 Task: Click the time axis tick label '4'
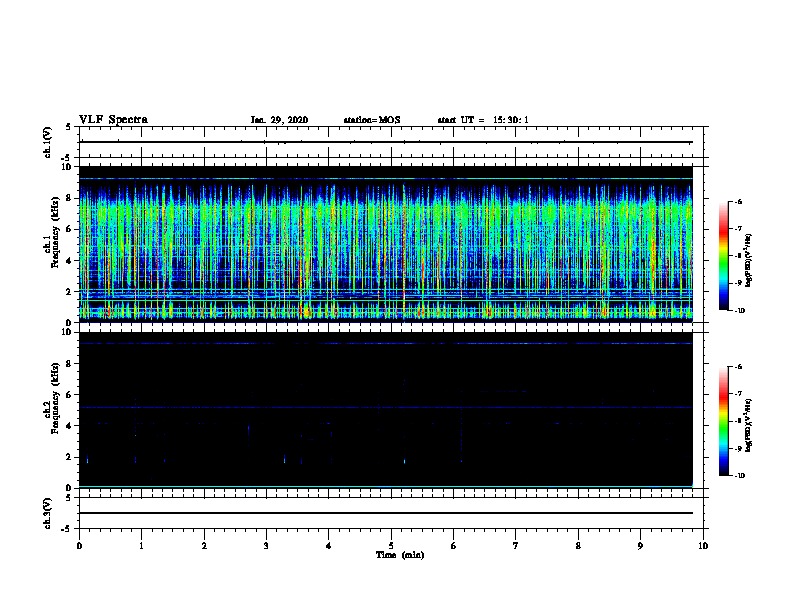click(x=329, y=546)
